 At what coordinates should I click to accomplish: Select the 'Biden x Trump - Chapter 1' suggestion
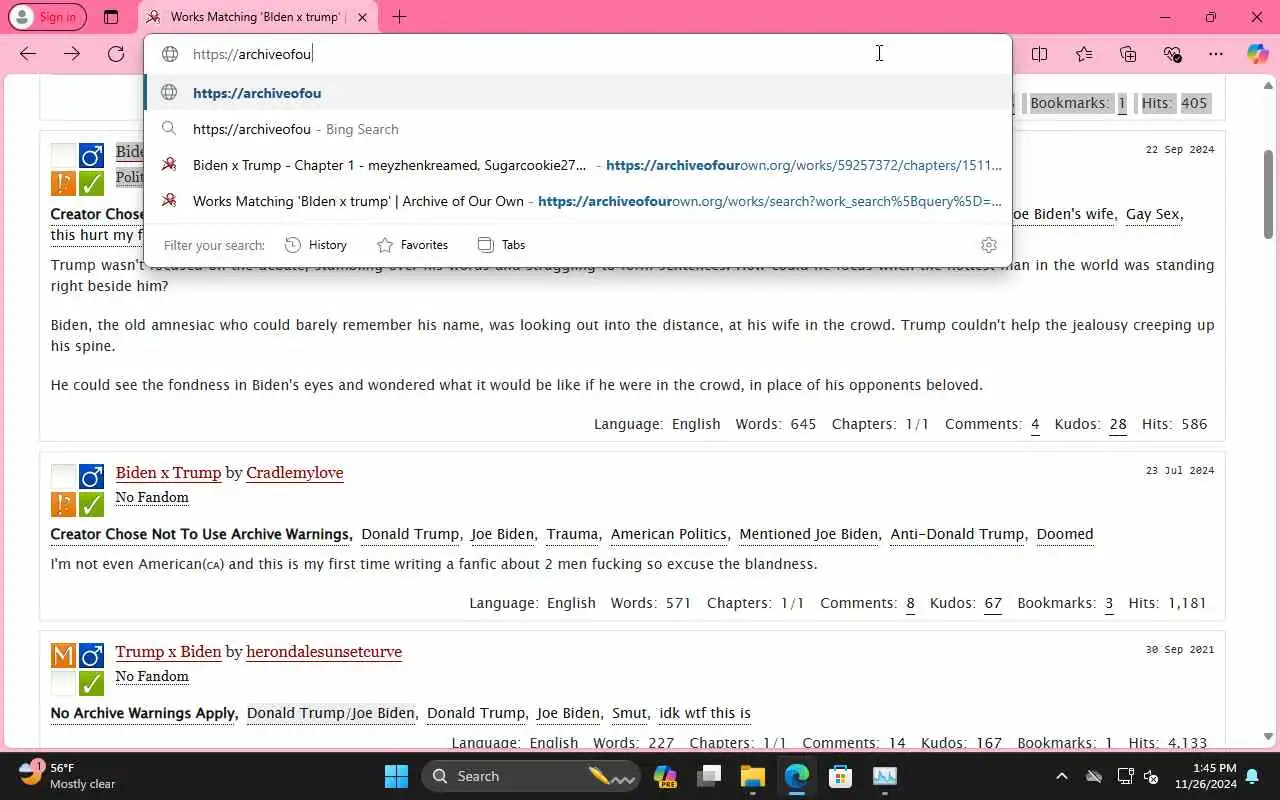click(578, 165)
